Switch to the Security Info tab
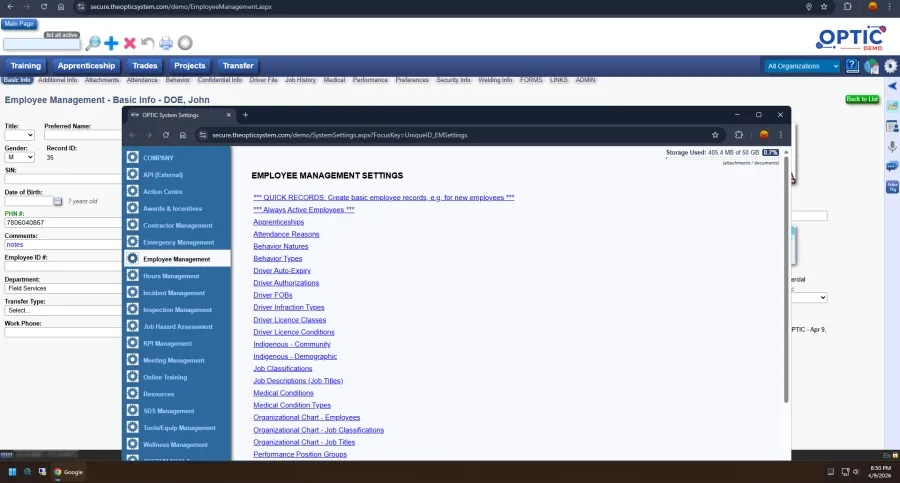 pyautogui.click(x=453, y=80)
